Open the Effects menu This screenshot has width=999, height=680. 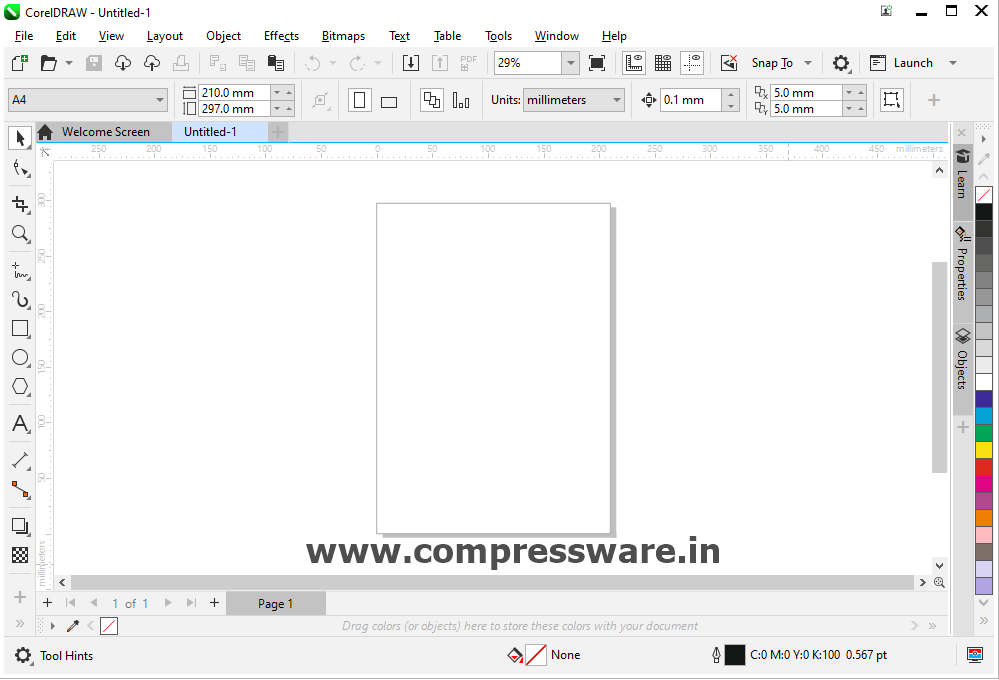pyautogui.click(x=282, y=36)
